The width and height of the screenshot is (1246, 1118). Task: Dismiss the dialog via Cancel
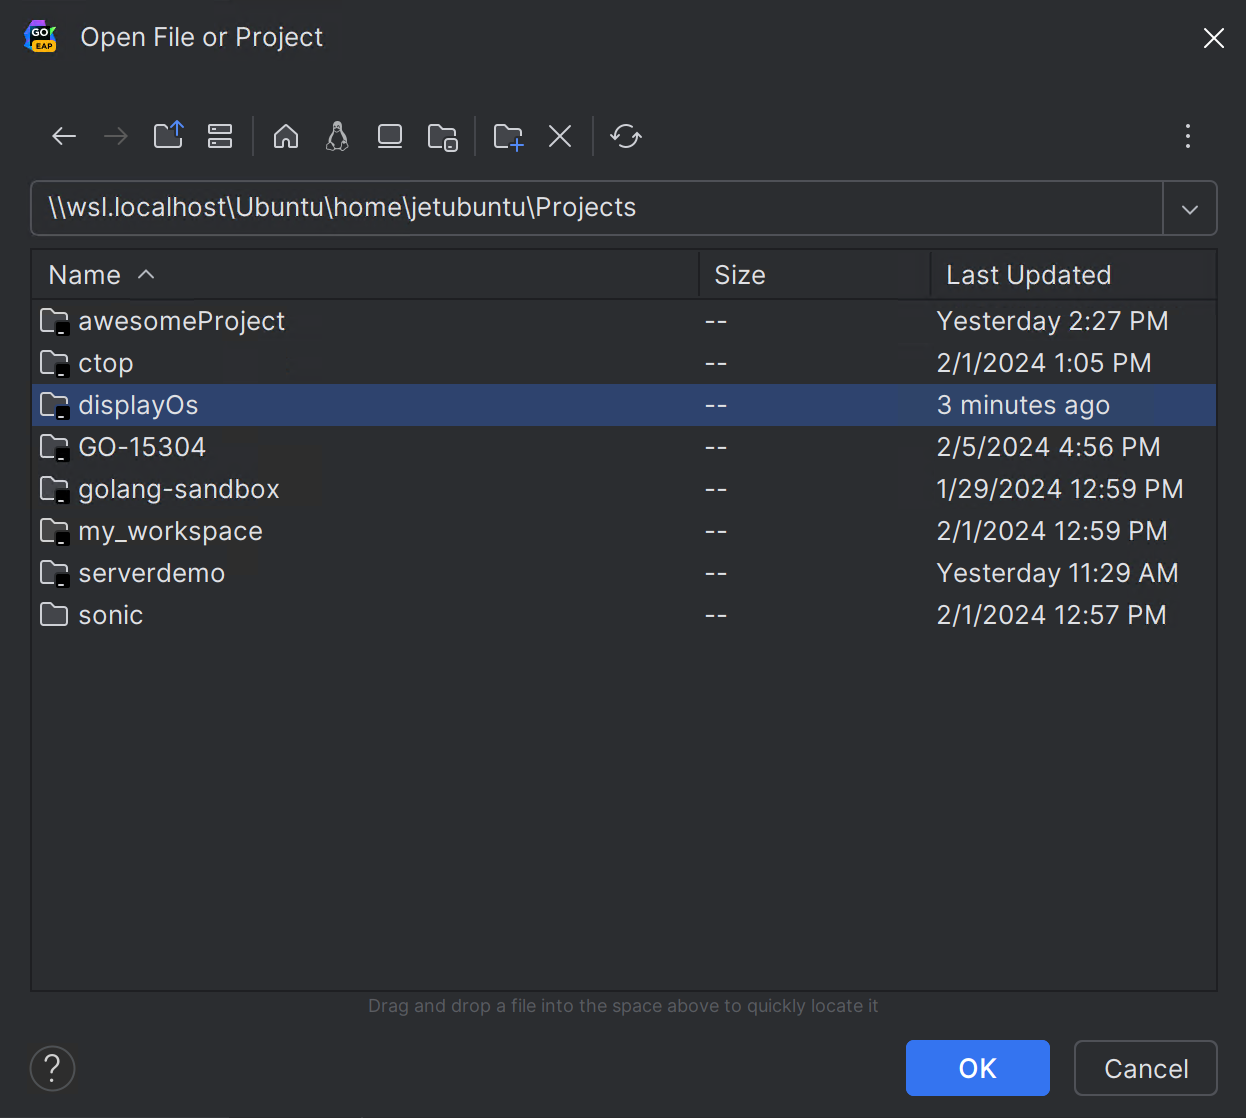click(x=1145, y=1067)
